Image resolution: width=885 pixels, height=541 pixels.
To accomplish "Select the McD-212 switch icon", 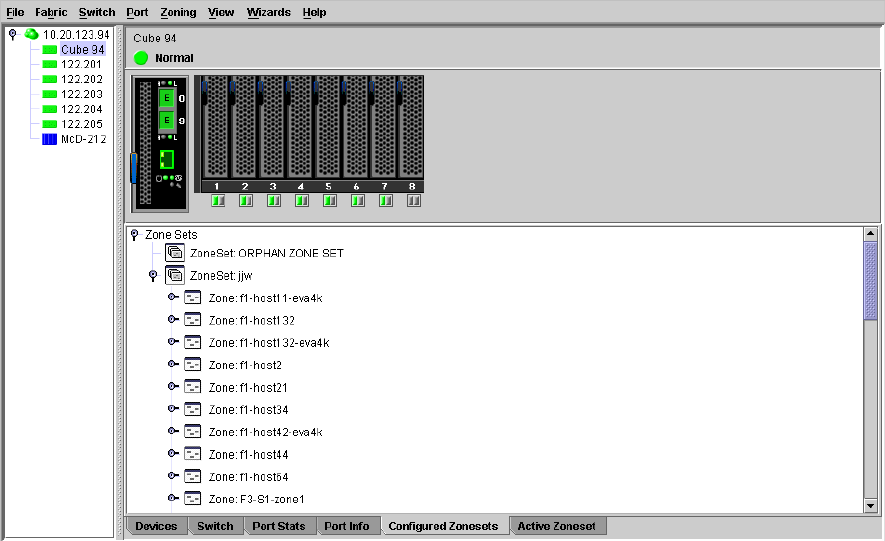I will click(x=50, y=139).
